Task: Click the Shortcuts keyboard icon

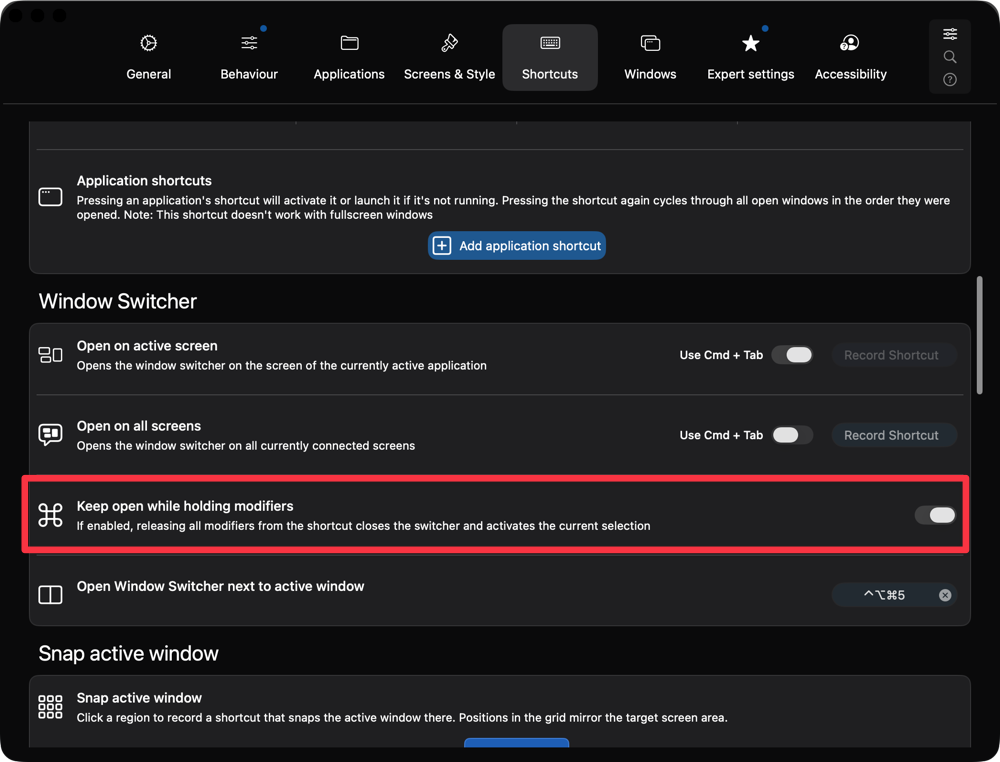Action: click(x=550, y=43)
